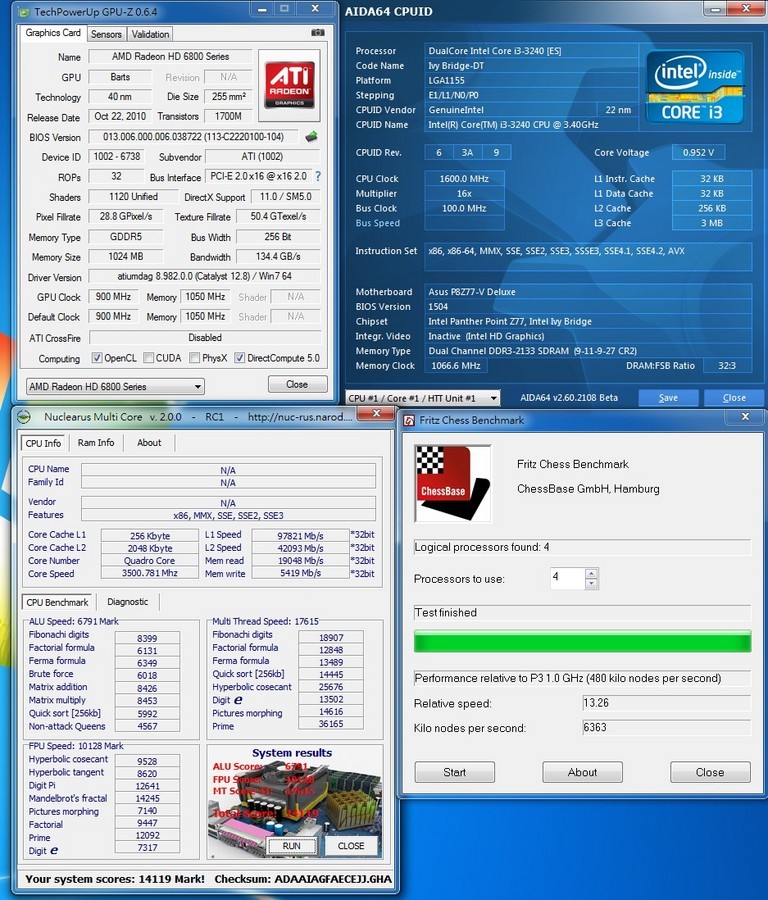Screen dimensions: 768x900
Task: Click RUN button in Nuclearus
Action: (x=292, y=845)
